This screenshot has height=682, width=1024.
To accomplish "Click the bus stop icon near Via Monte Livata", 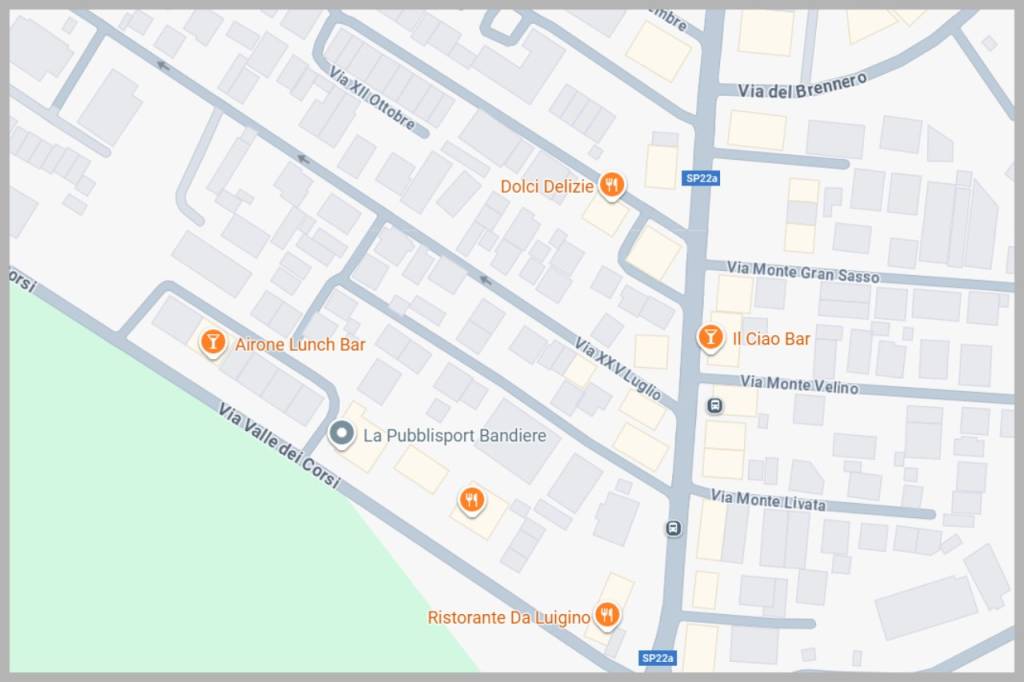I will point(674,528).
